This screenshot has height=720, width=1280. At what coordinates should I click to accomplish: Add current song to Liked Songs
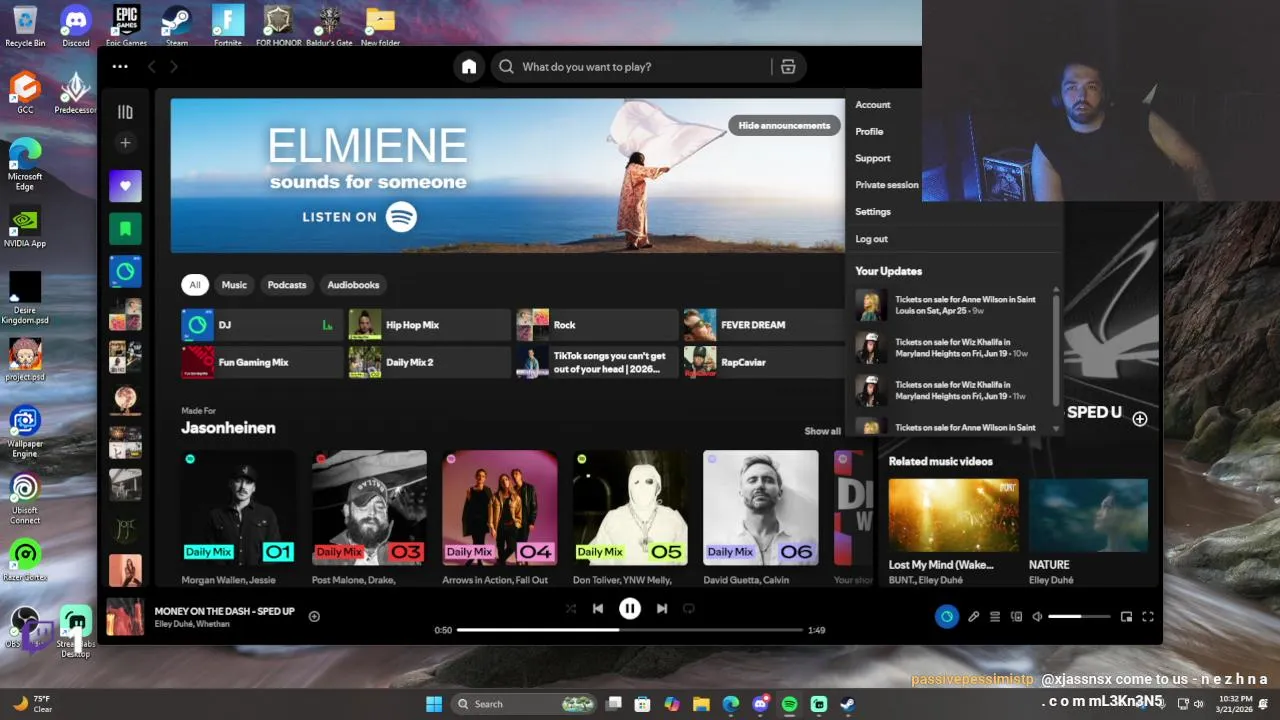(314, 616)
